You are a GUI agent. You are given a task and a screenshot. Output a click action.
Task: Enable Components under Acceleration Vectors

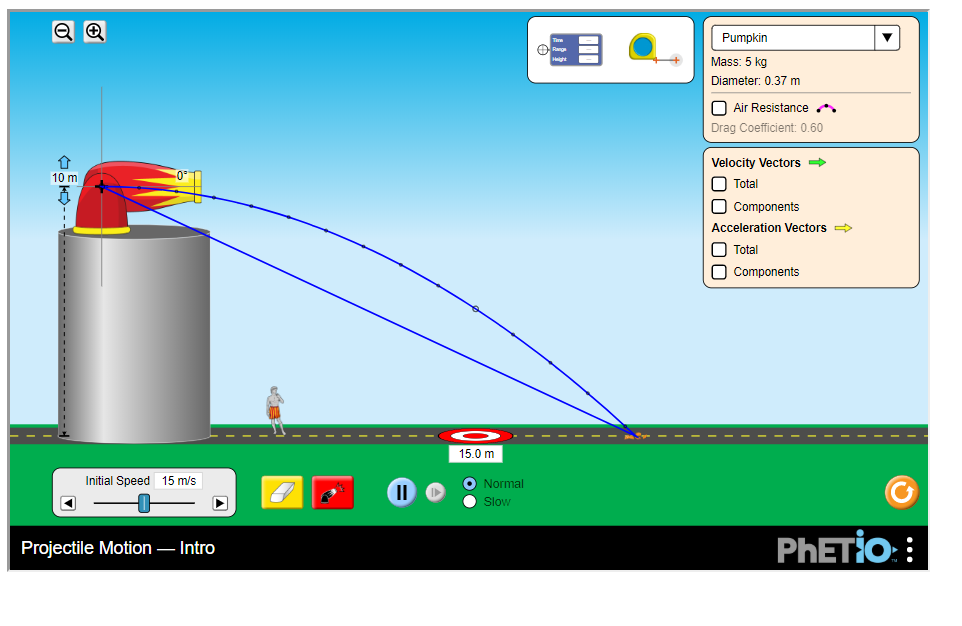click(x=718, y=271)
